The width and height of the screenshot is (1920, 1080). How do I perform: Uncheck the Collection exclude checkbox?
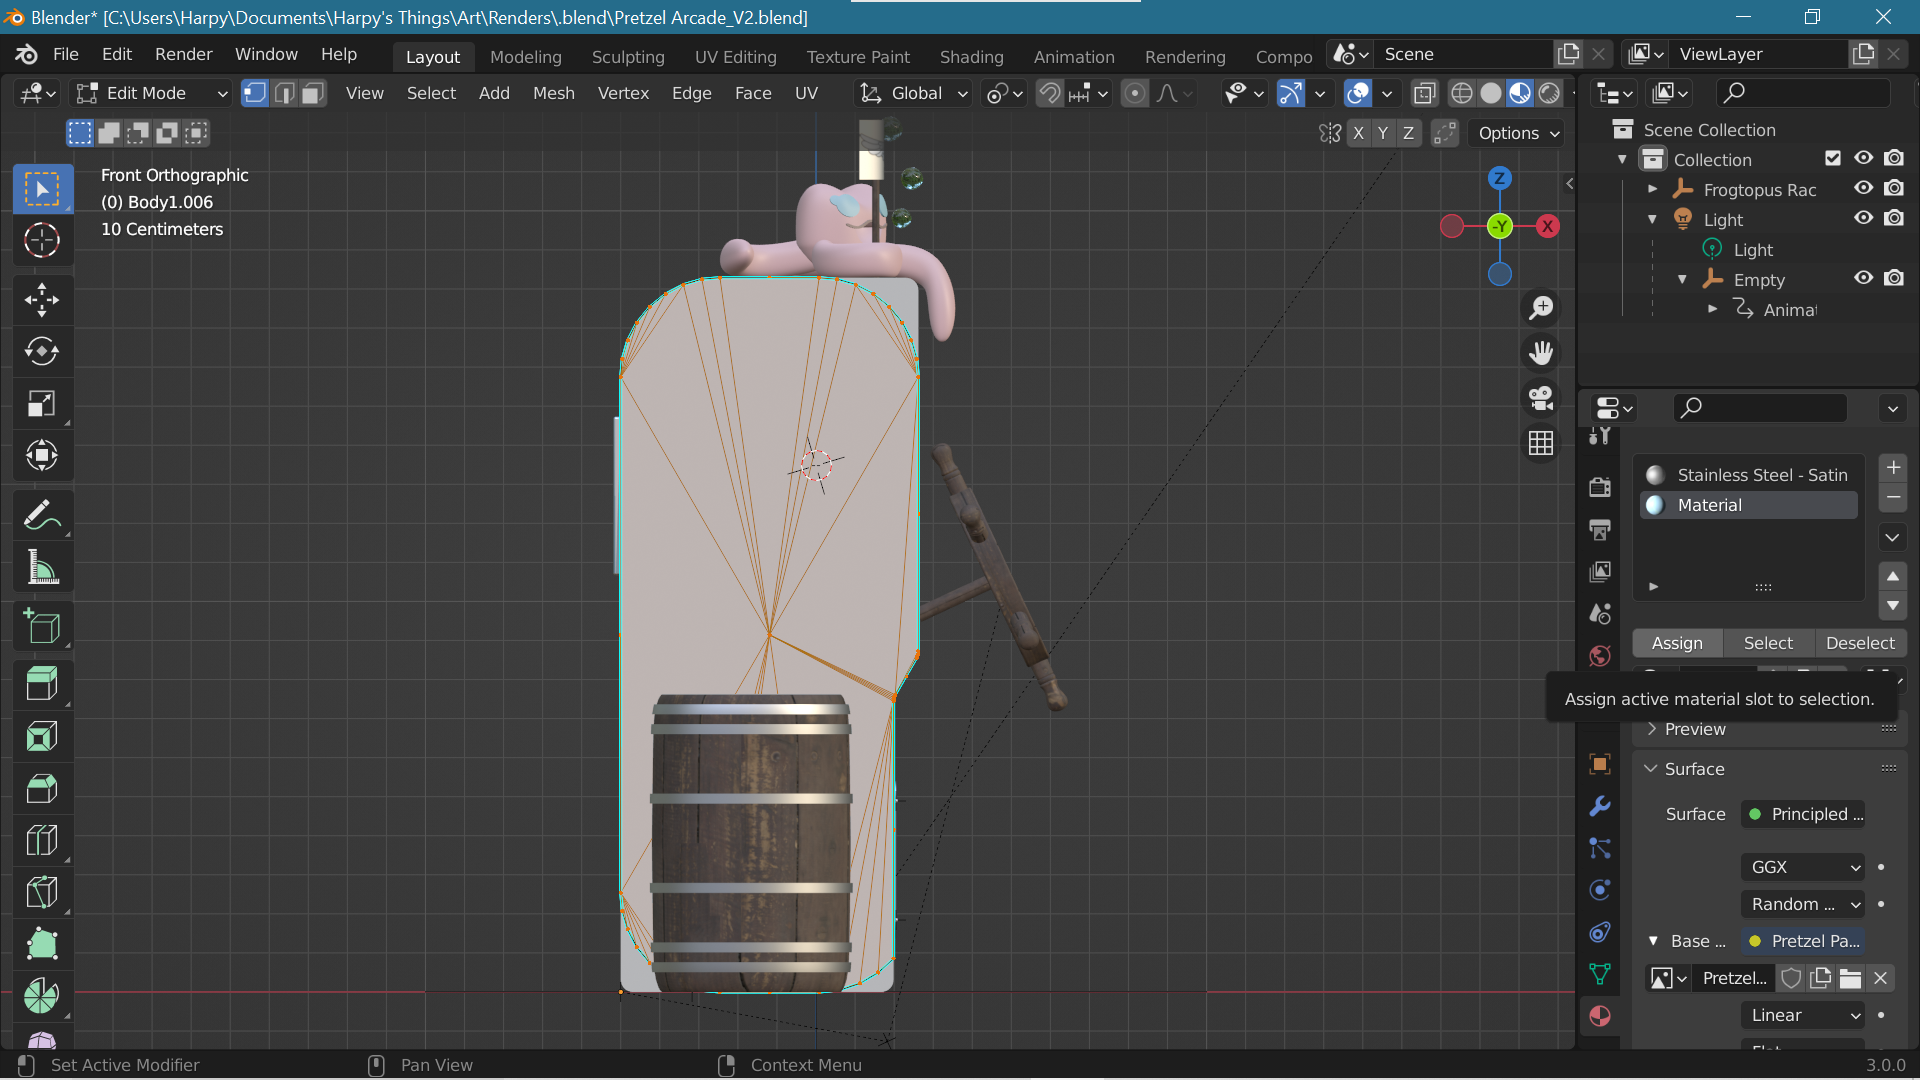[x=1833, y=159]
